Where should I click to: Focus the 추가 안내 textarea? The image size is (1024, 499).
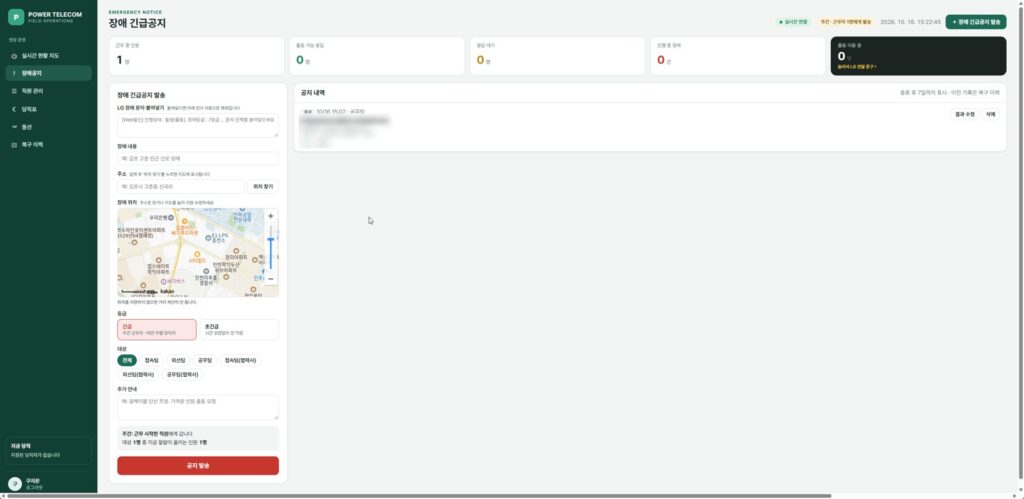[198, 408]
